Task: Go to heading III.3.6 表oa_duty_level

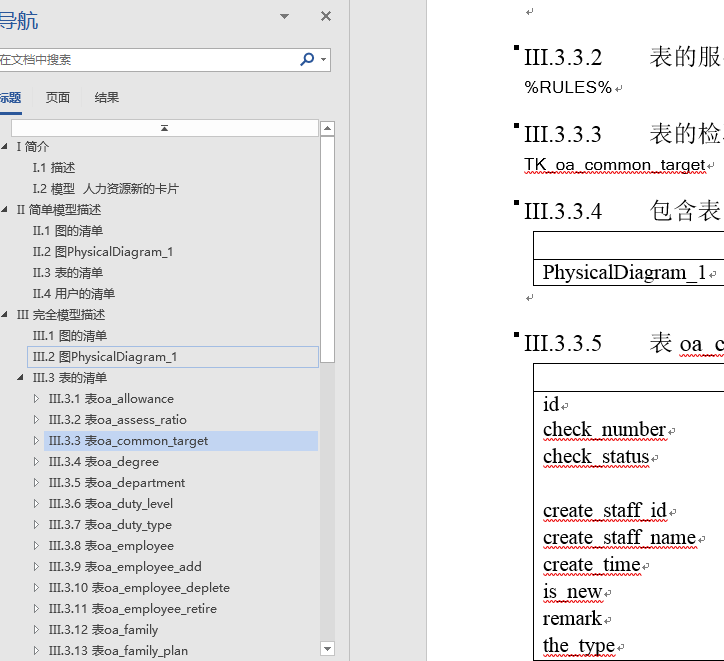Action: [111, 504]
